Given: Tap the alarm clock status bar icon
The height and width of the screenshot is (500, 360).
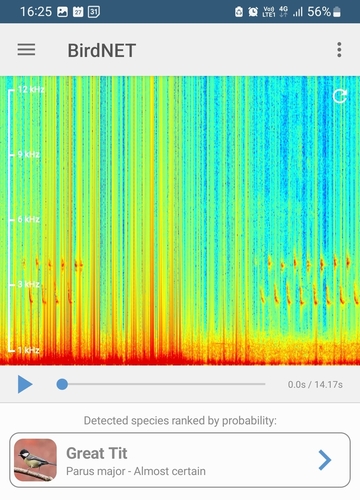Looking at the screenshot, I should pyautogui.click(x=253, y=12).
